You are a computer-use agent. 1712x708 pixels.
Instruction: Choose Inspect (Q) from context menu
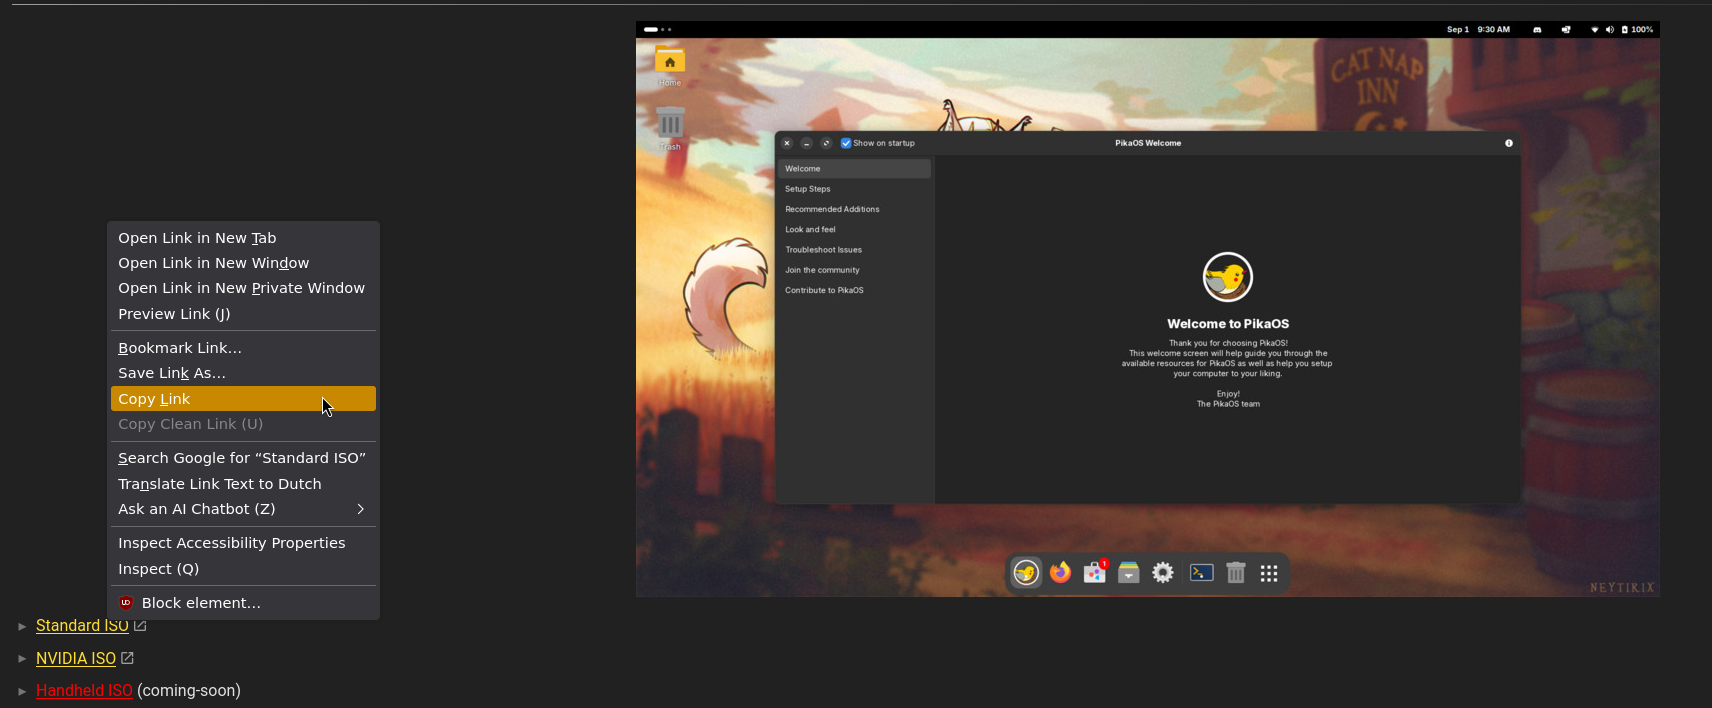[243, 569]
